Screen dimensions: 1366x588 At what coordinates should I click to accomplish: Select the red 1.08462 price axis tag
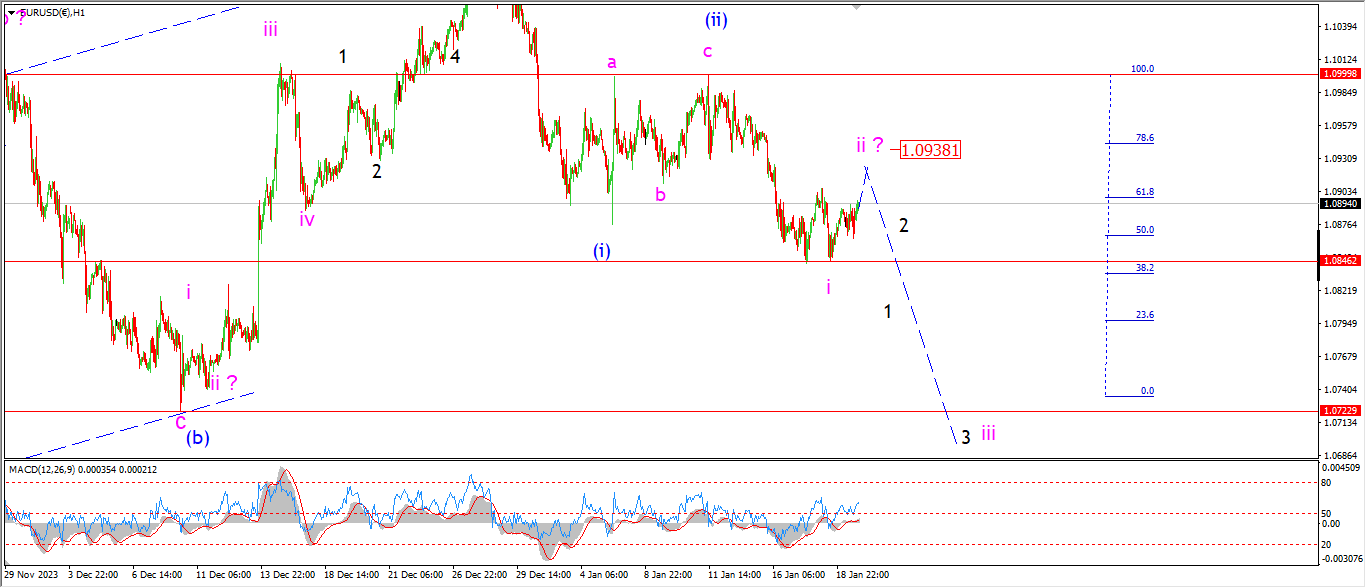(x=1338, y=261)
